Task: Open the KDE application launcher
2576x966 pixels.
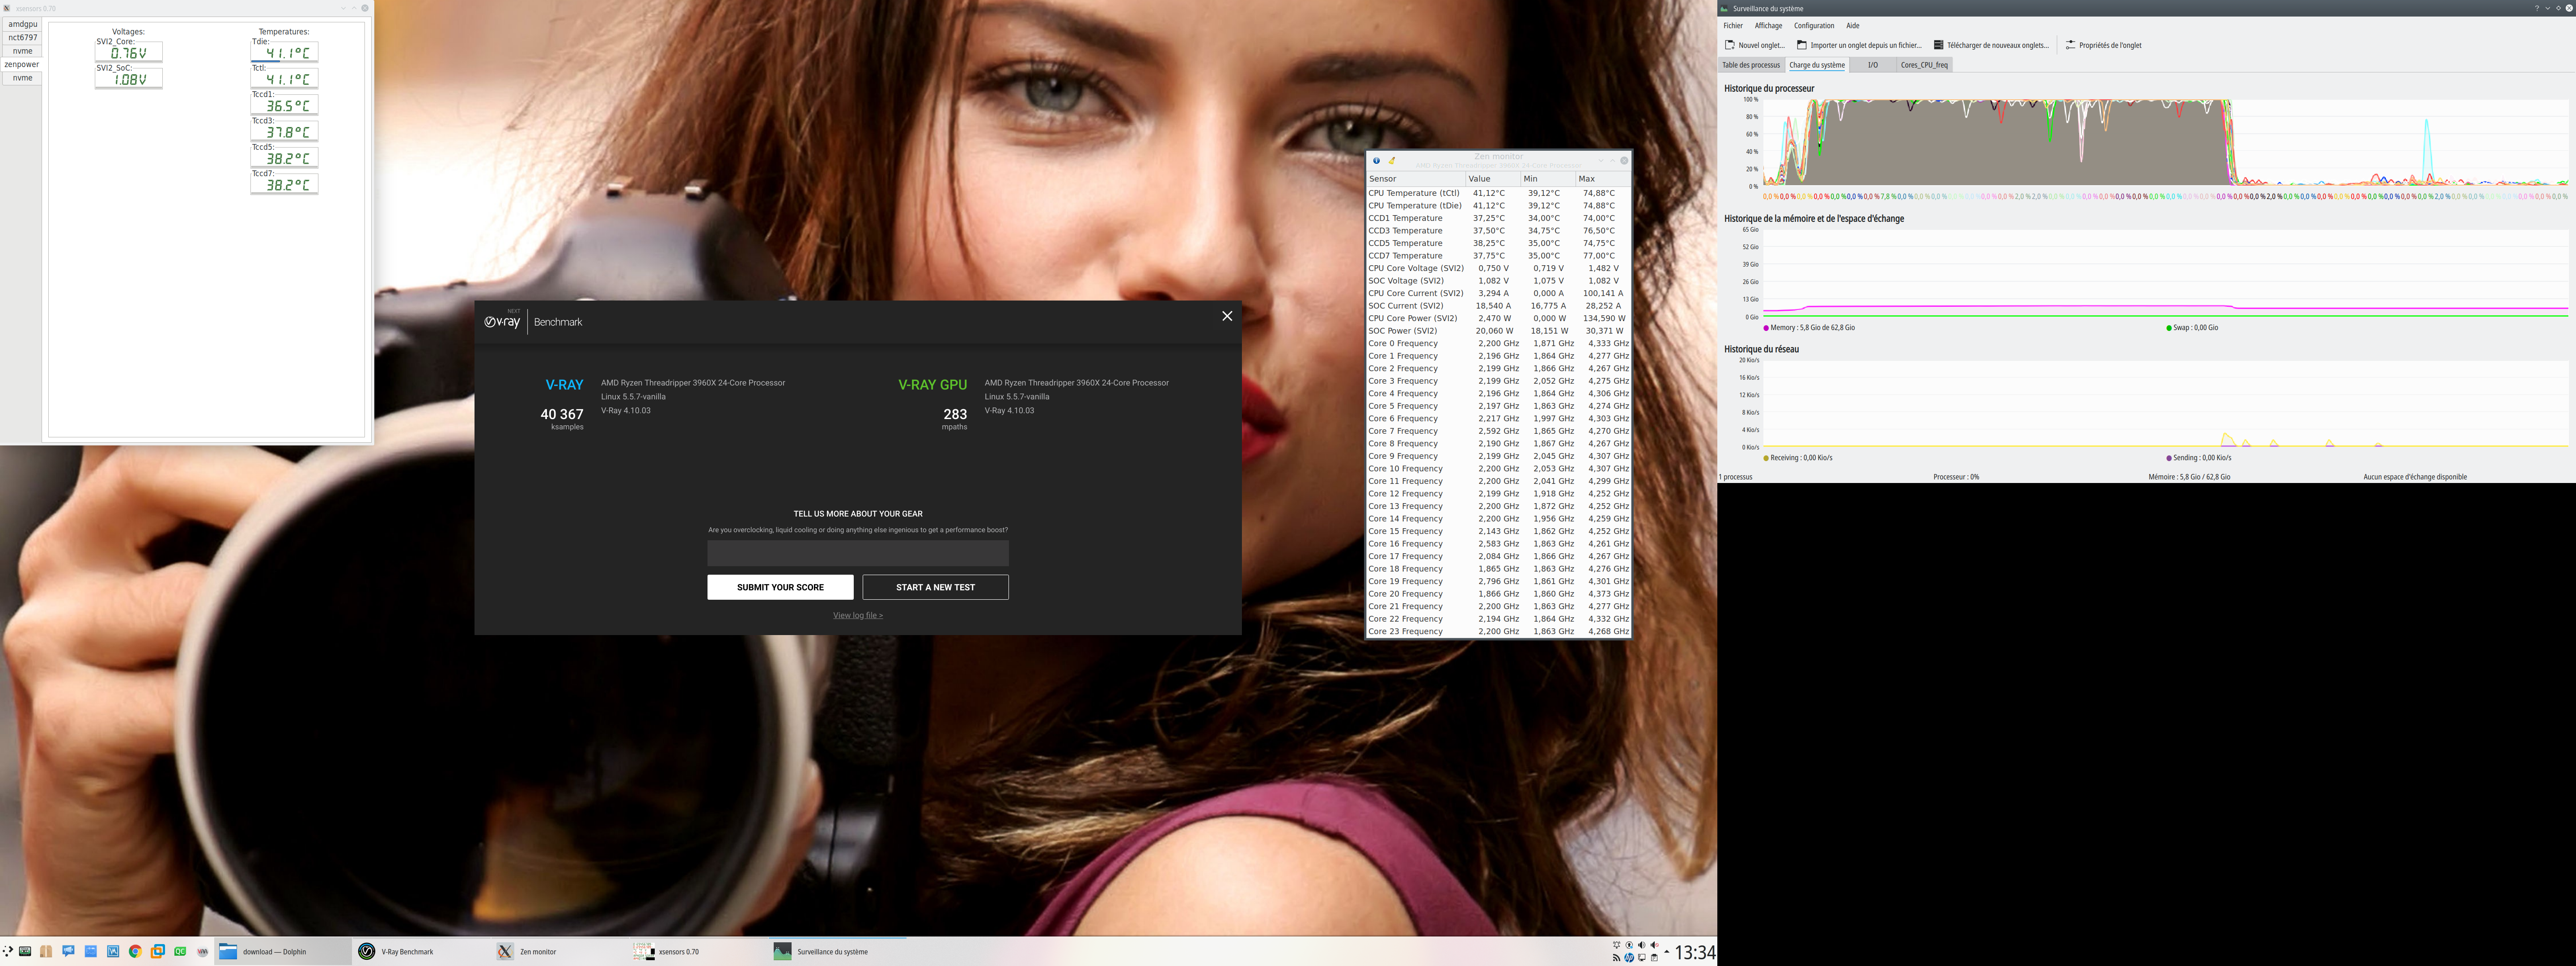Action: click(8, 951)
